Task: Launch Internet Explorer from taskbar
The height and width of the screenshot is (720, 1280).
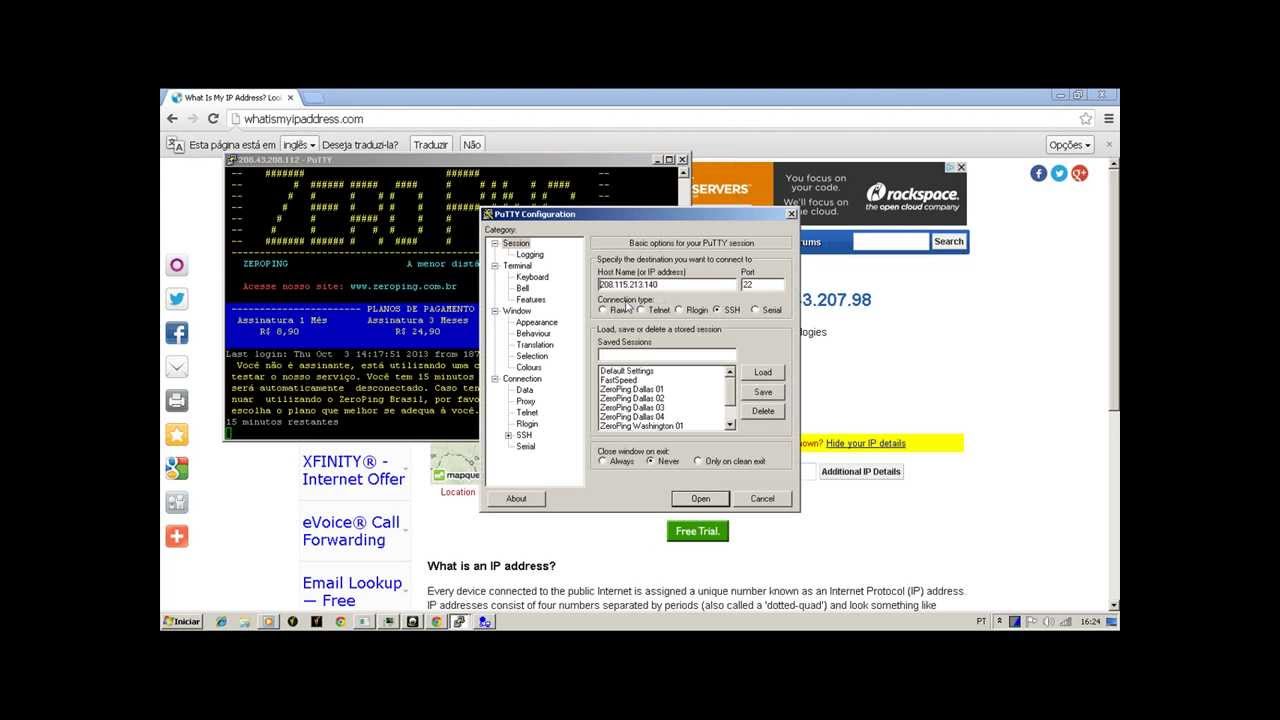Action: (x=221, y=621)
